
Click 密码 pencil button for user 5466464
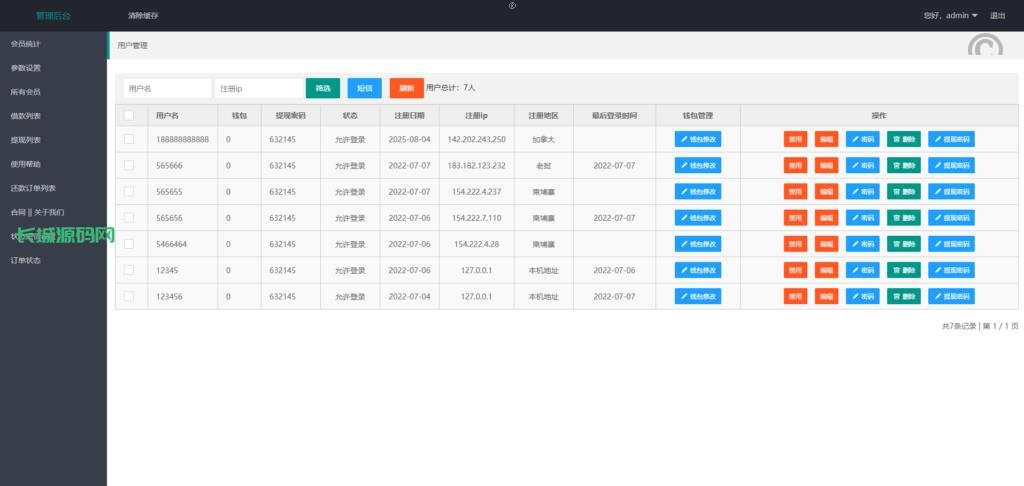click(862, 243)
